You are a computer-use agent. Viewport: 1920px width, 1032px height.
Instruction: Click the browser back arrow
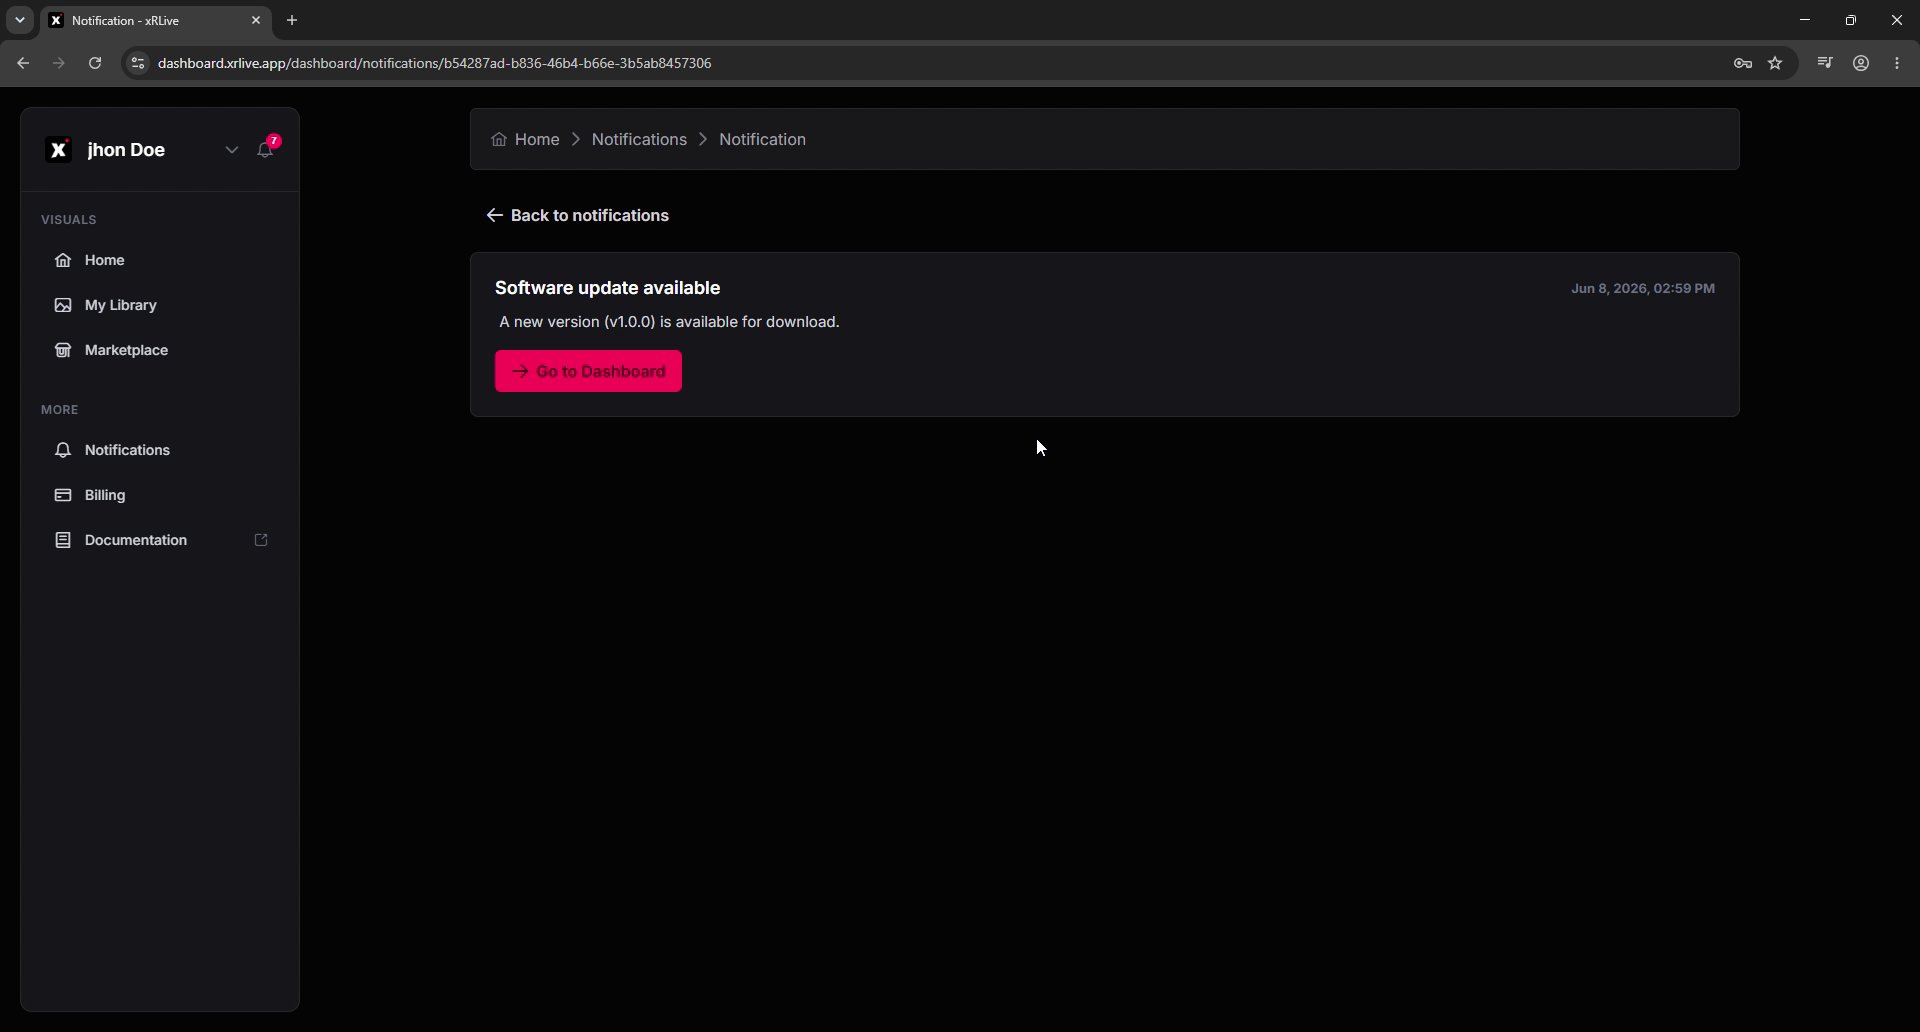[23, 63]
